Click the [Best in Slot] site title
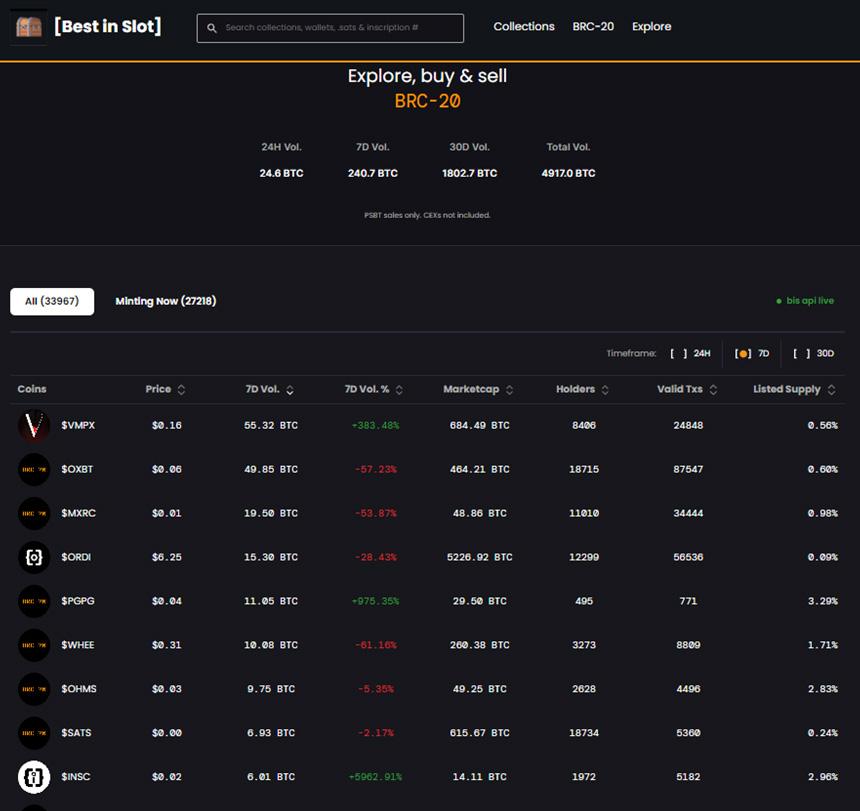Viewport: 860px width, 811px height. click(x=108, y=26)
